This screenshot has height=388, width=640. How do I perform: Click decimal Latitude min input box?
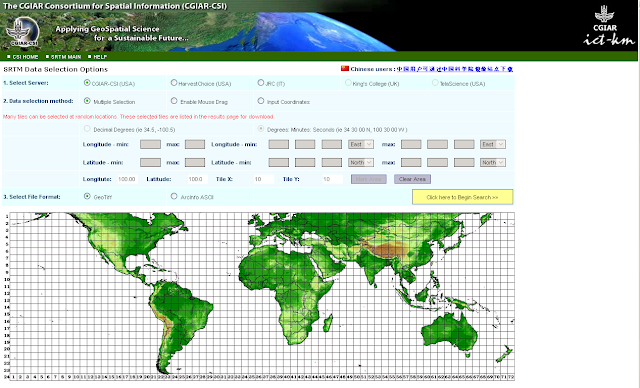click(x=150, y=162)
